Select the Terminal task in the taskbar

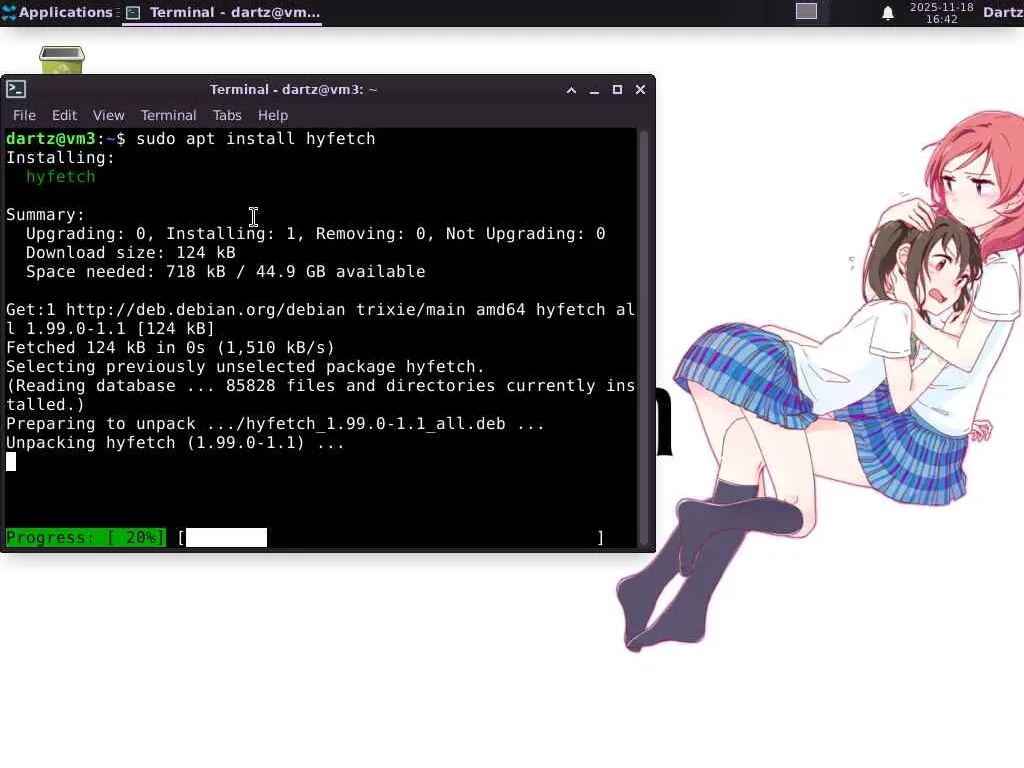coord(222,12)
